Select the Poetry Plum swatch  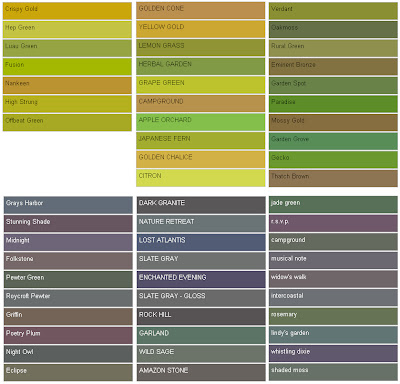[x=68, y=335]
